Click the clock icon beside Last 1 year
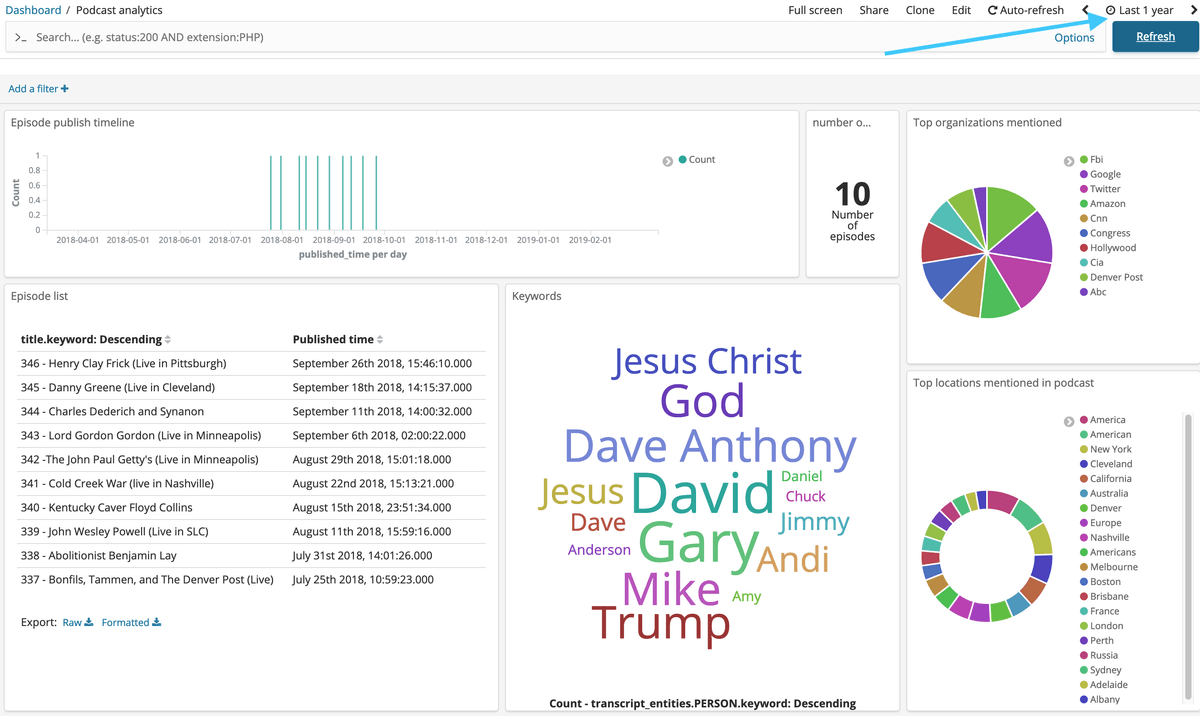The width and height of the screenshot is (1200, 716). 1108,10
